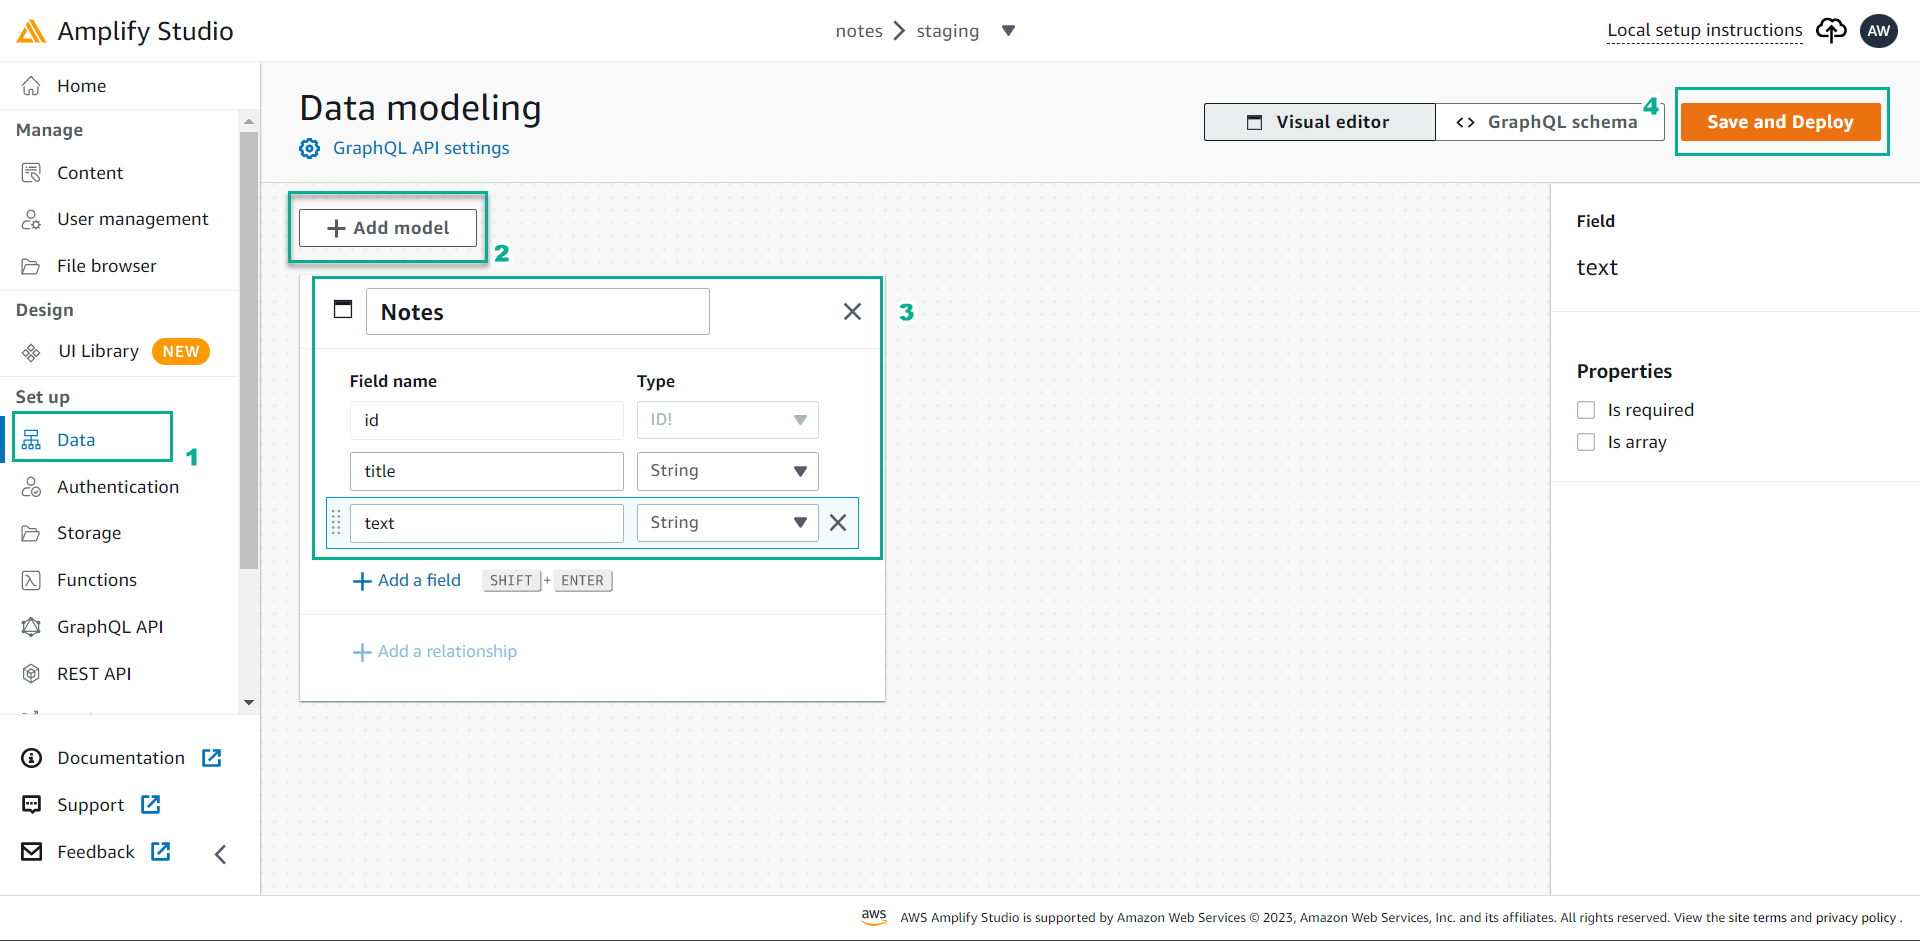Click the Add model button
Image resolution: width=1920 pixels, height=941 pixels.
(388, 228)
